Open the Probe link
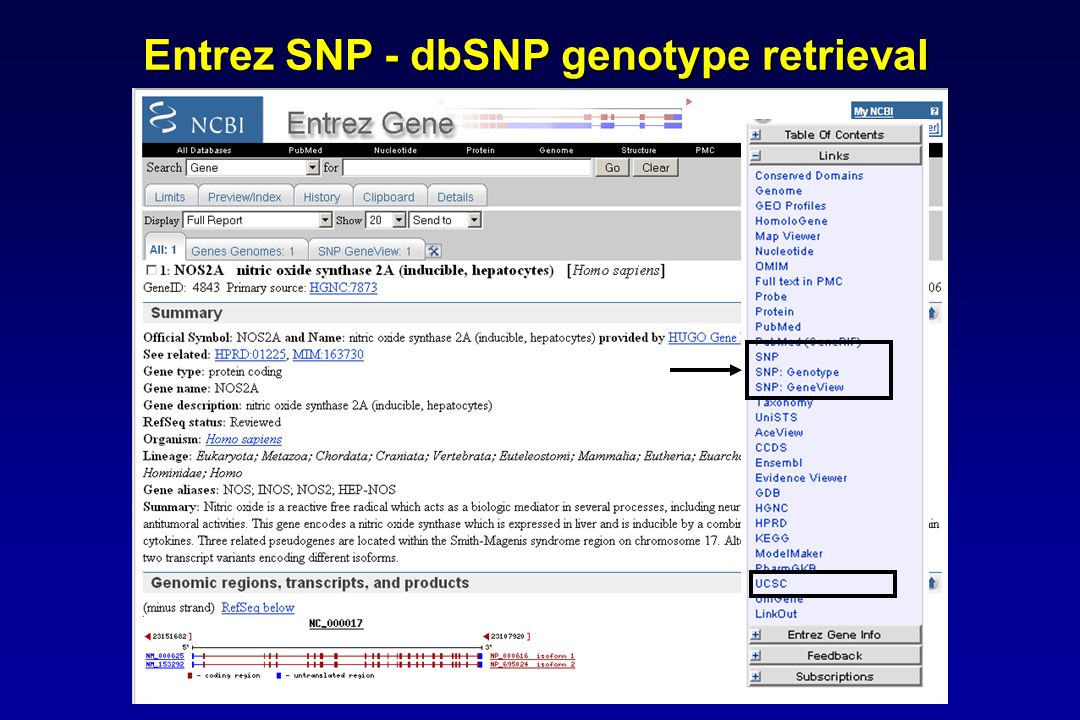The width and height of the screenshot is (1080, 720). tap(771, 297)
